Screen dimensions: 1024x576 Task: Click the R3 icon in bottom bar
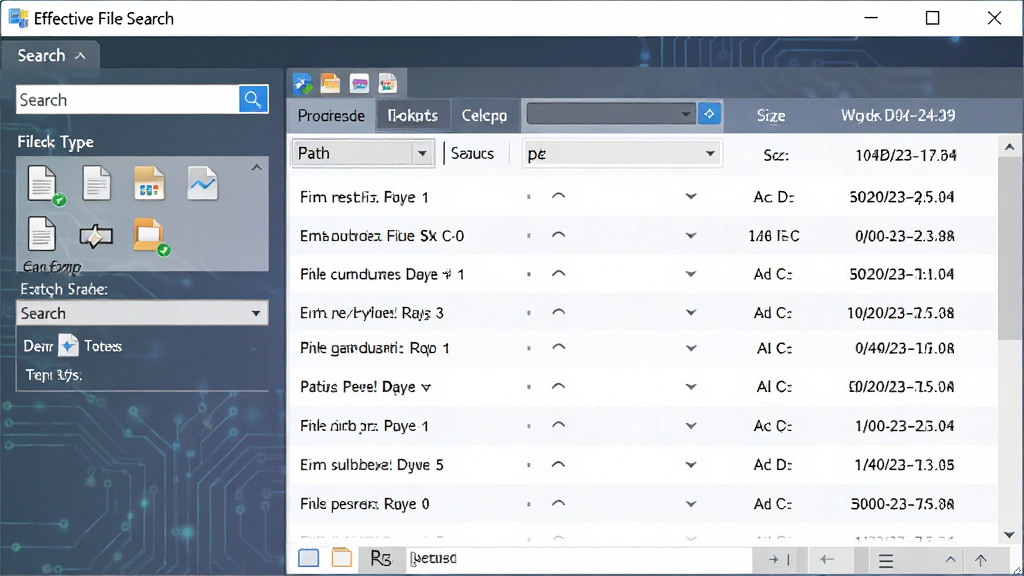point(380,559)
